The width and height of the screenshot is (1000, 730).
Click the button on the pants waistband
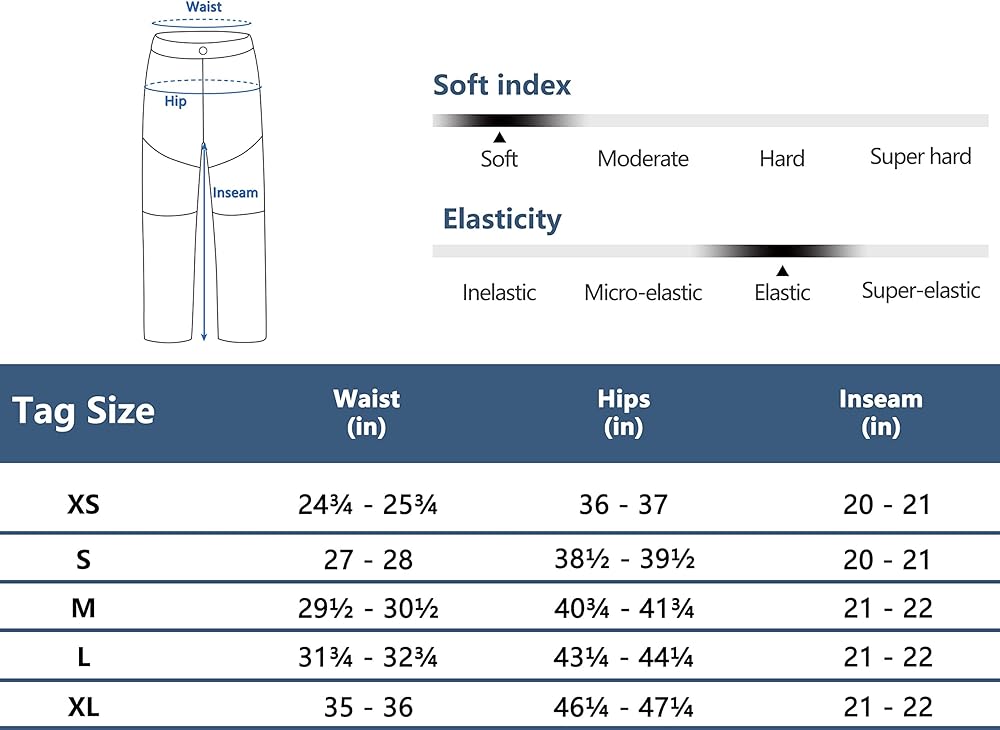203,50
